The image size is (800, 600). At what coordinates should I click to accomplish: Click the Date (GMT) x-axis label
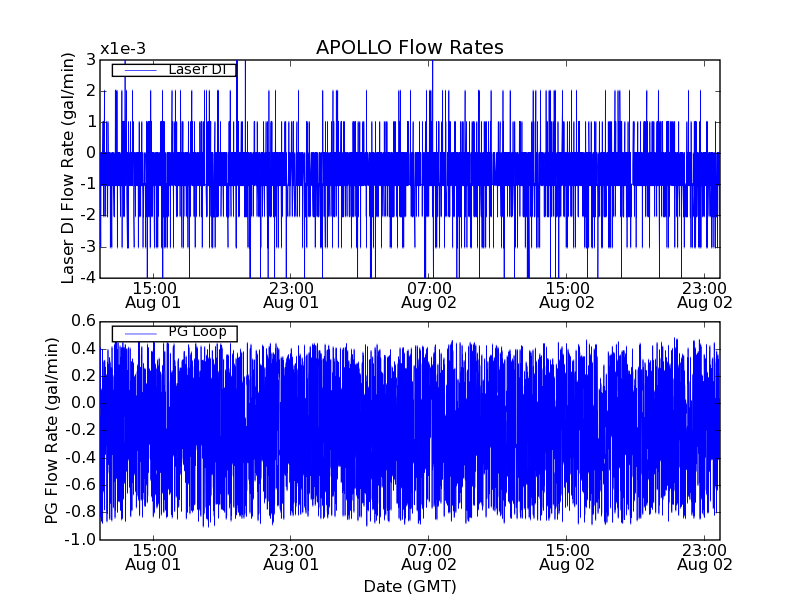coord(409,586)
